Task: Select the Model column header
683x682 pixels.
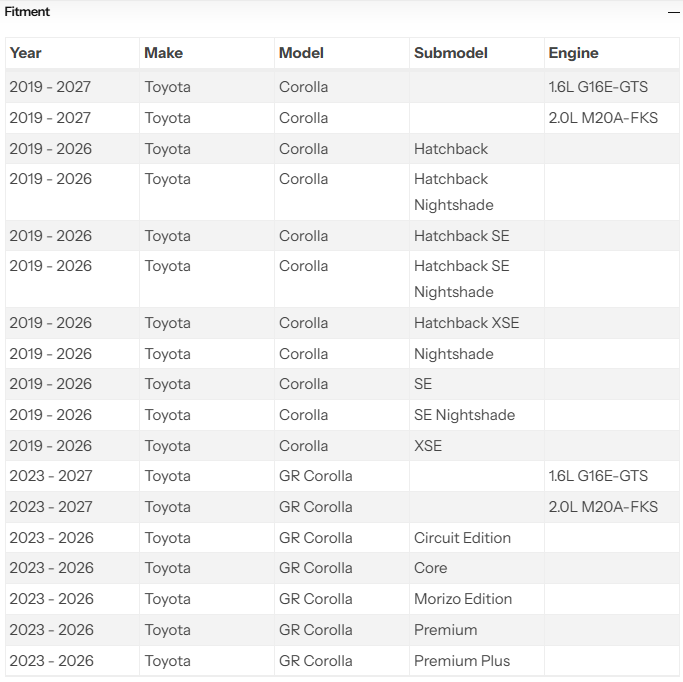Action: pos(342,53)
